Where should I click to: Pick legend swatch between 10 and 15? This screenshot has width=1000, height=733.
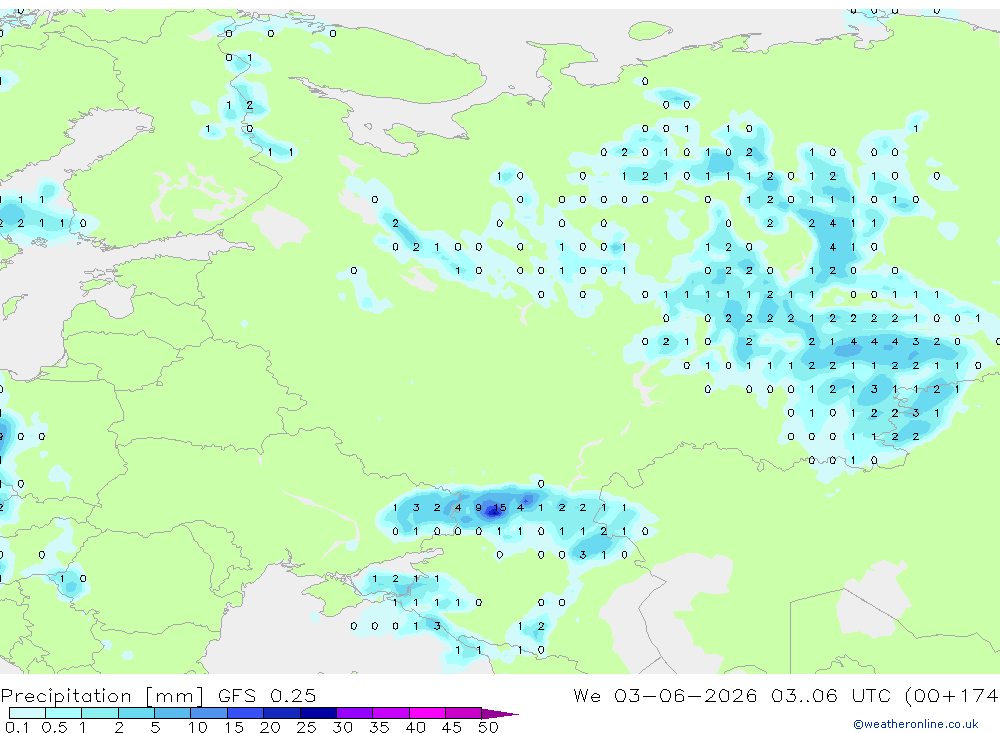(209, 713)
